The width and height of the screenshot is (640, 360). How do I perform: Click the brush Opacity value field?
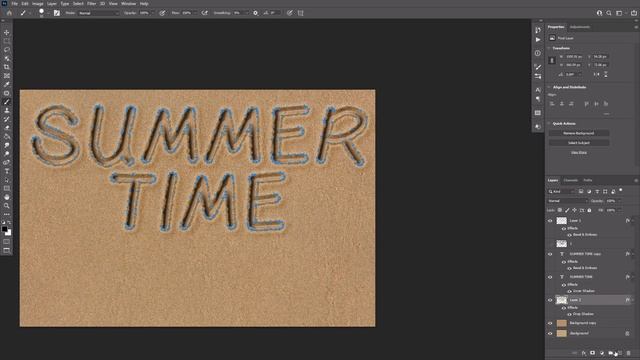[144, 13]
